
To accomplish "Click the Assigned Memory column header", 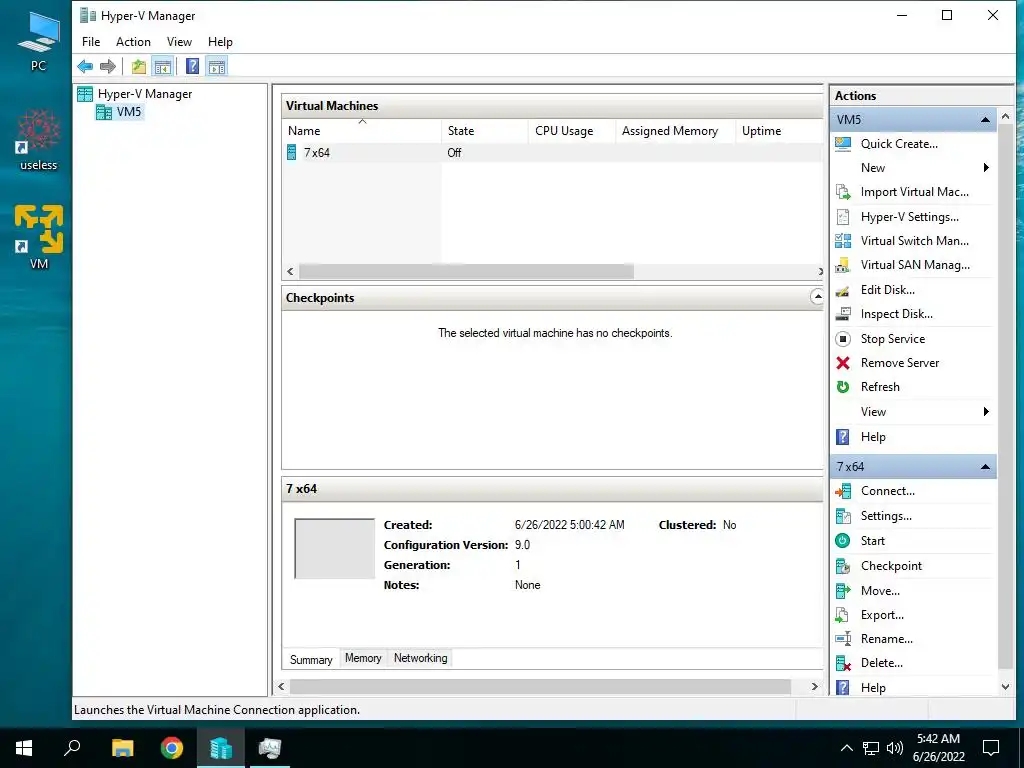I will click(x=675, y=131).
